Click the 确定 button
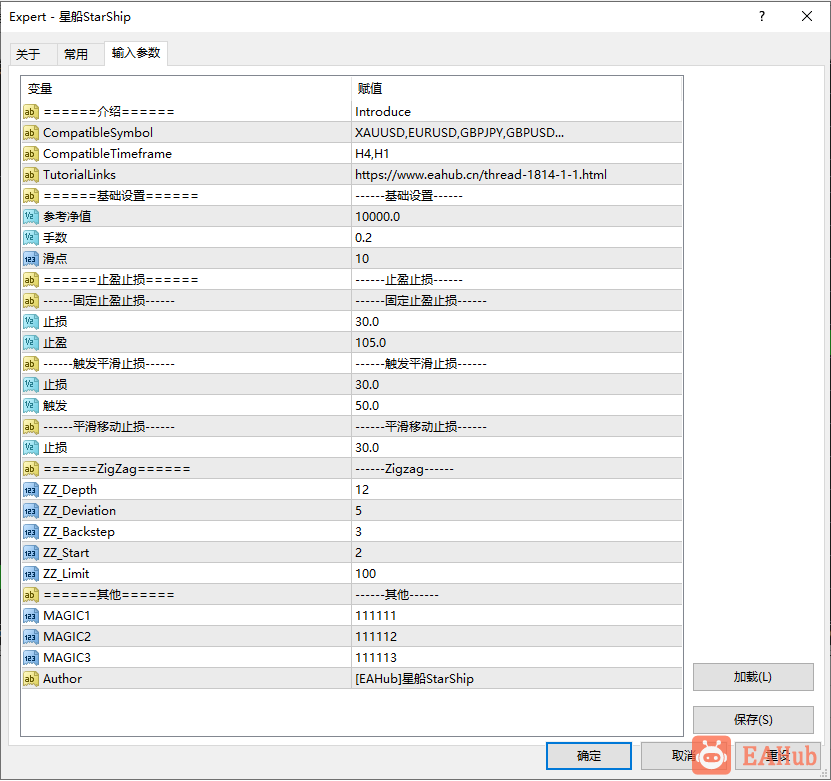831x781 pixels. pos(588,756)
